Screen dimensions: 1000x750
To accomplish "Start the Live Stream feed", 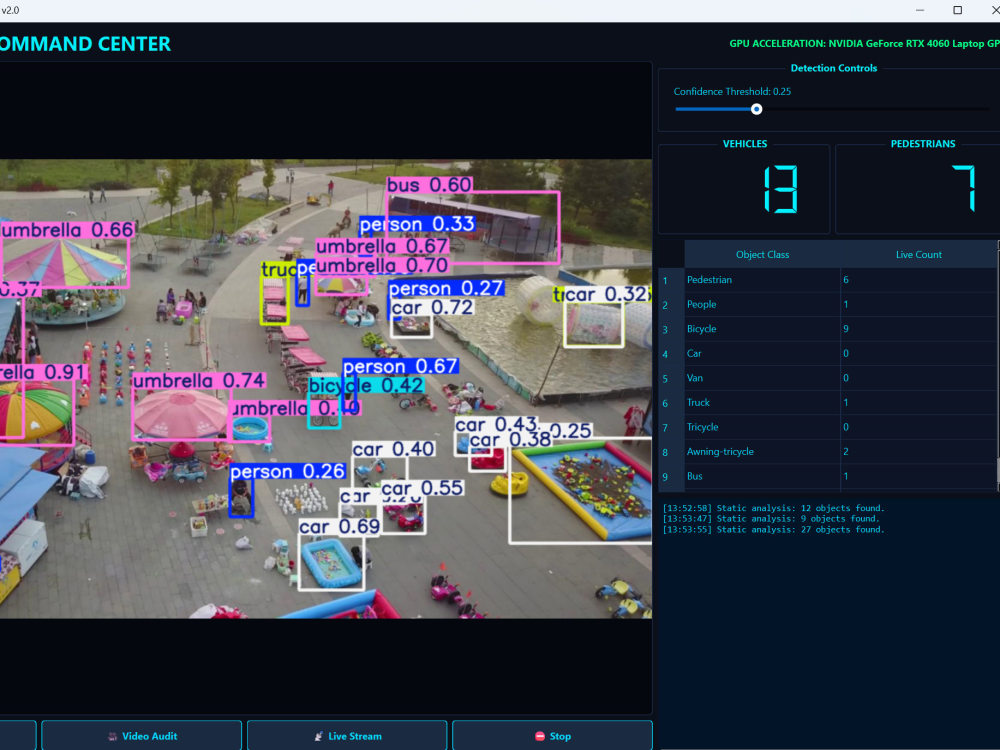I will click(347, 735).
